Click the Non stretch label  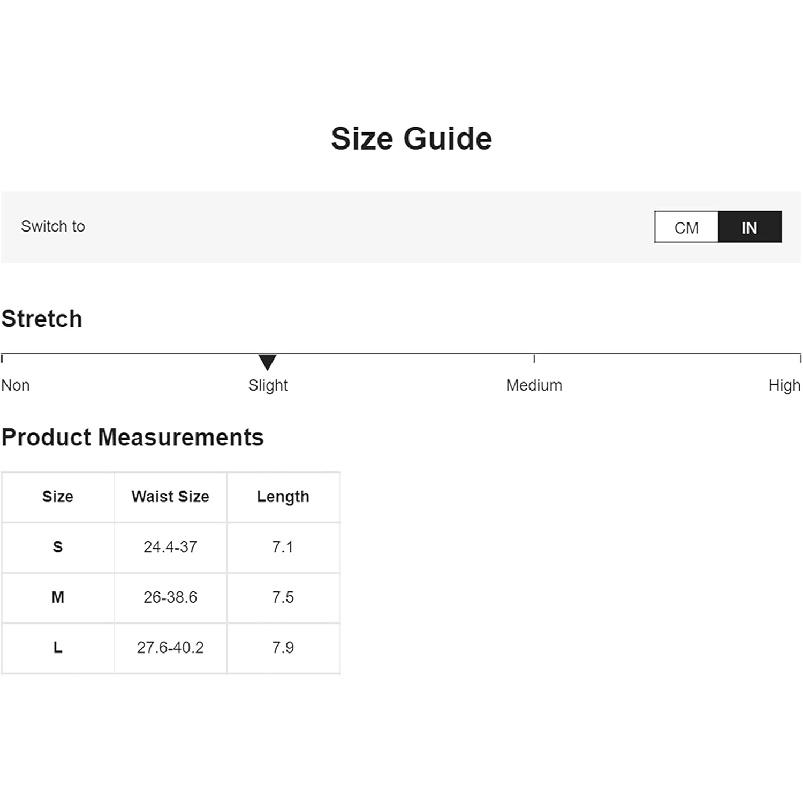click(x=16, y=385)
